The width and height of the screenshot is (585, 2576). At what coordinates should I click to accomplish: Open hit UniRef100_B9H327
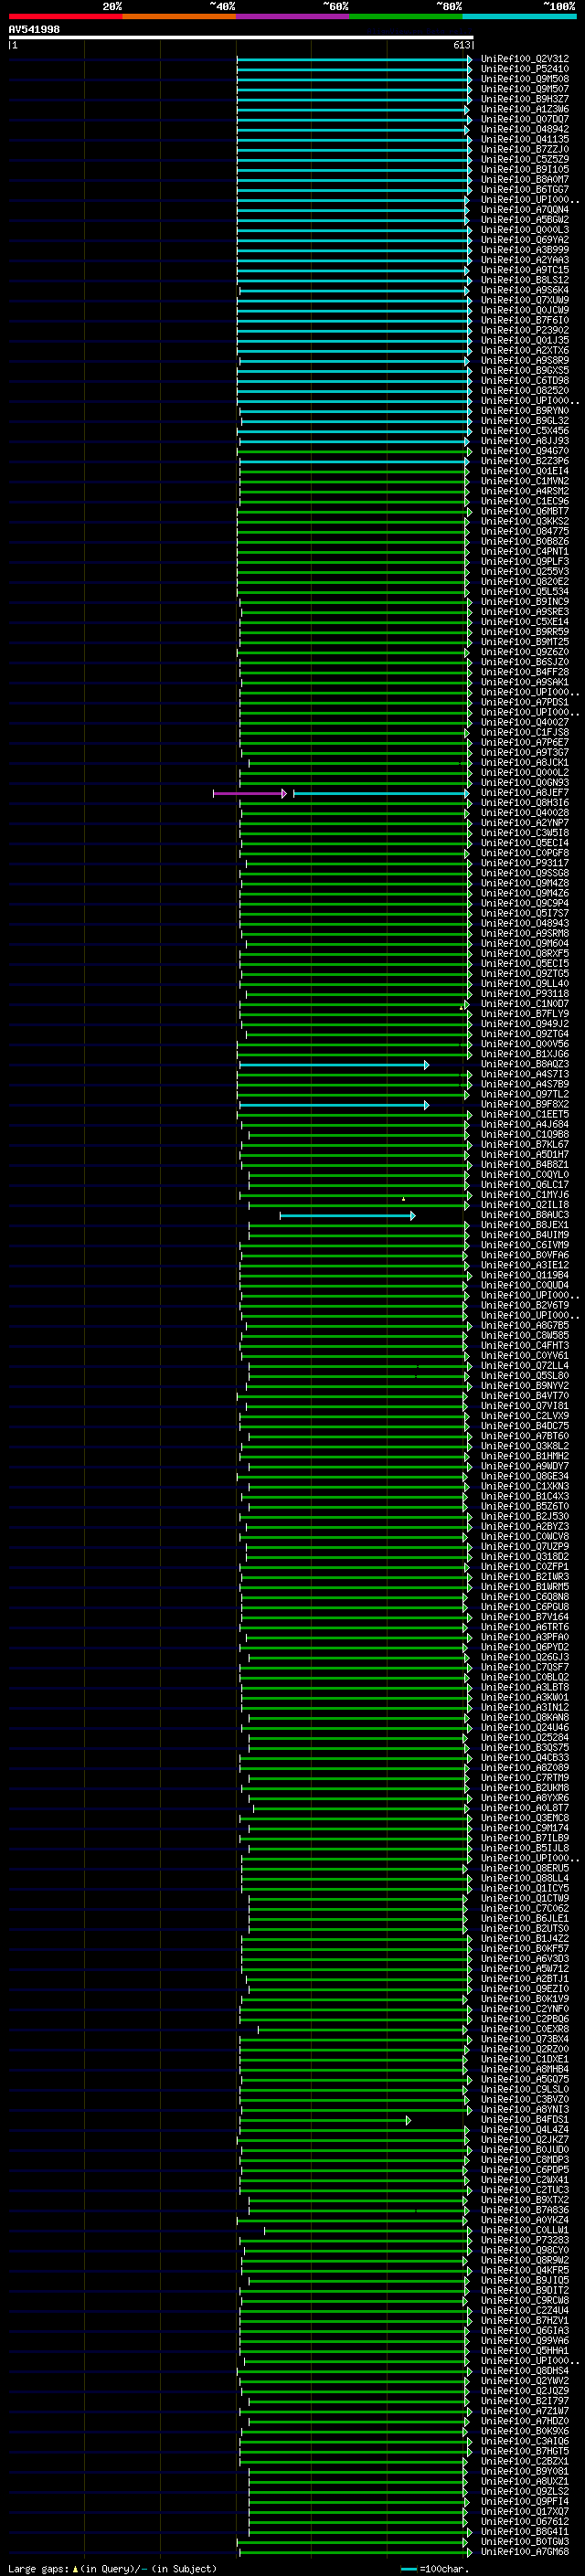[x=524, y=99]
